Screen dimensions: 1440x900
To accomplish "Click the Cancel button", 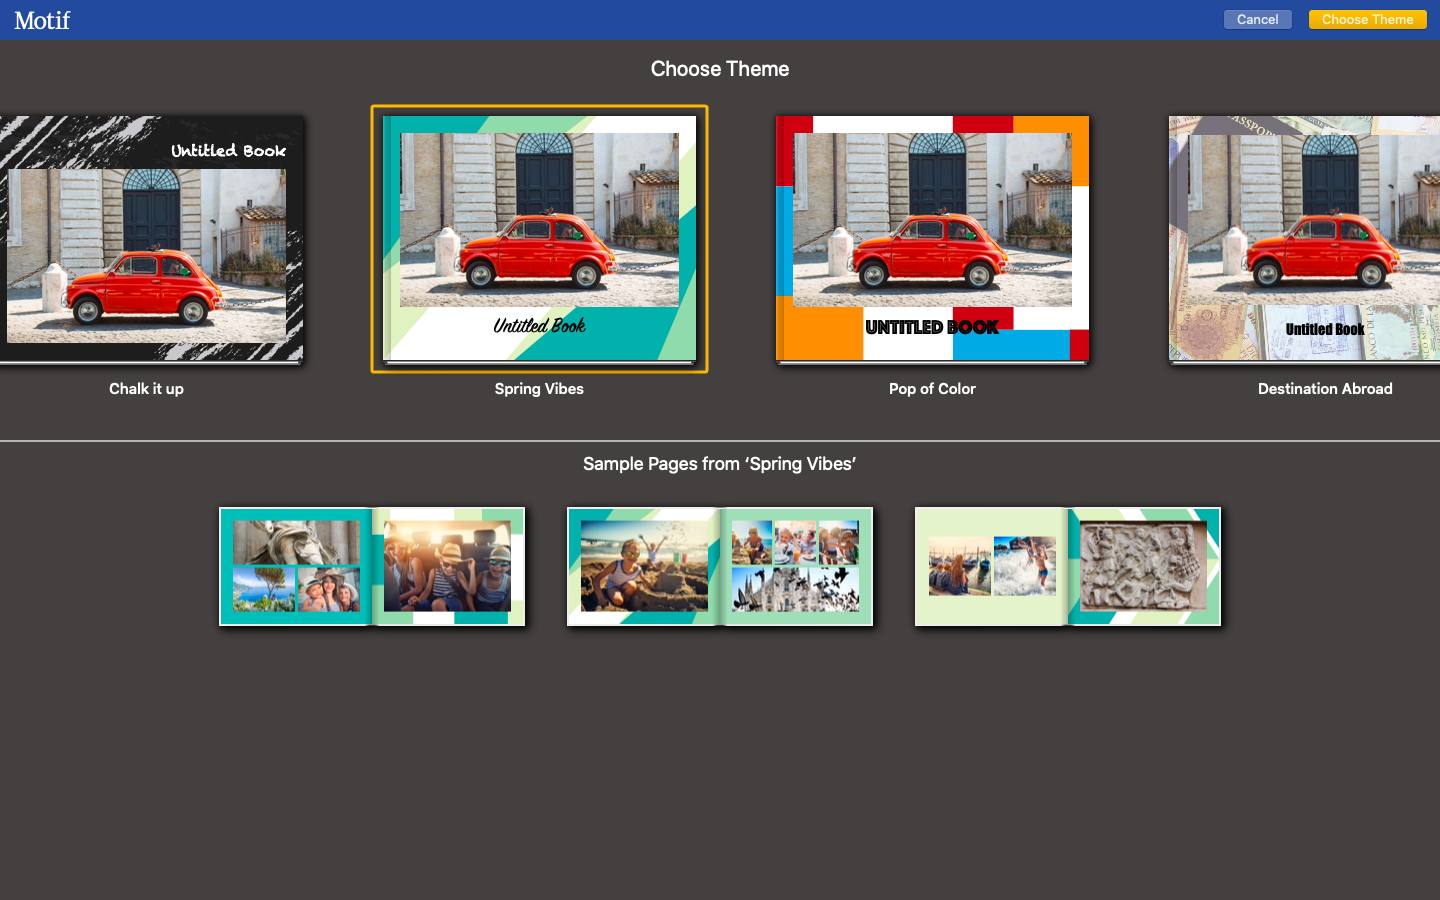I will 1257,20.
